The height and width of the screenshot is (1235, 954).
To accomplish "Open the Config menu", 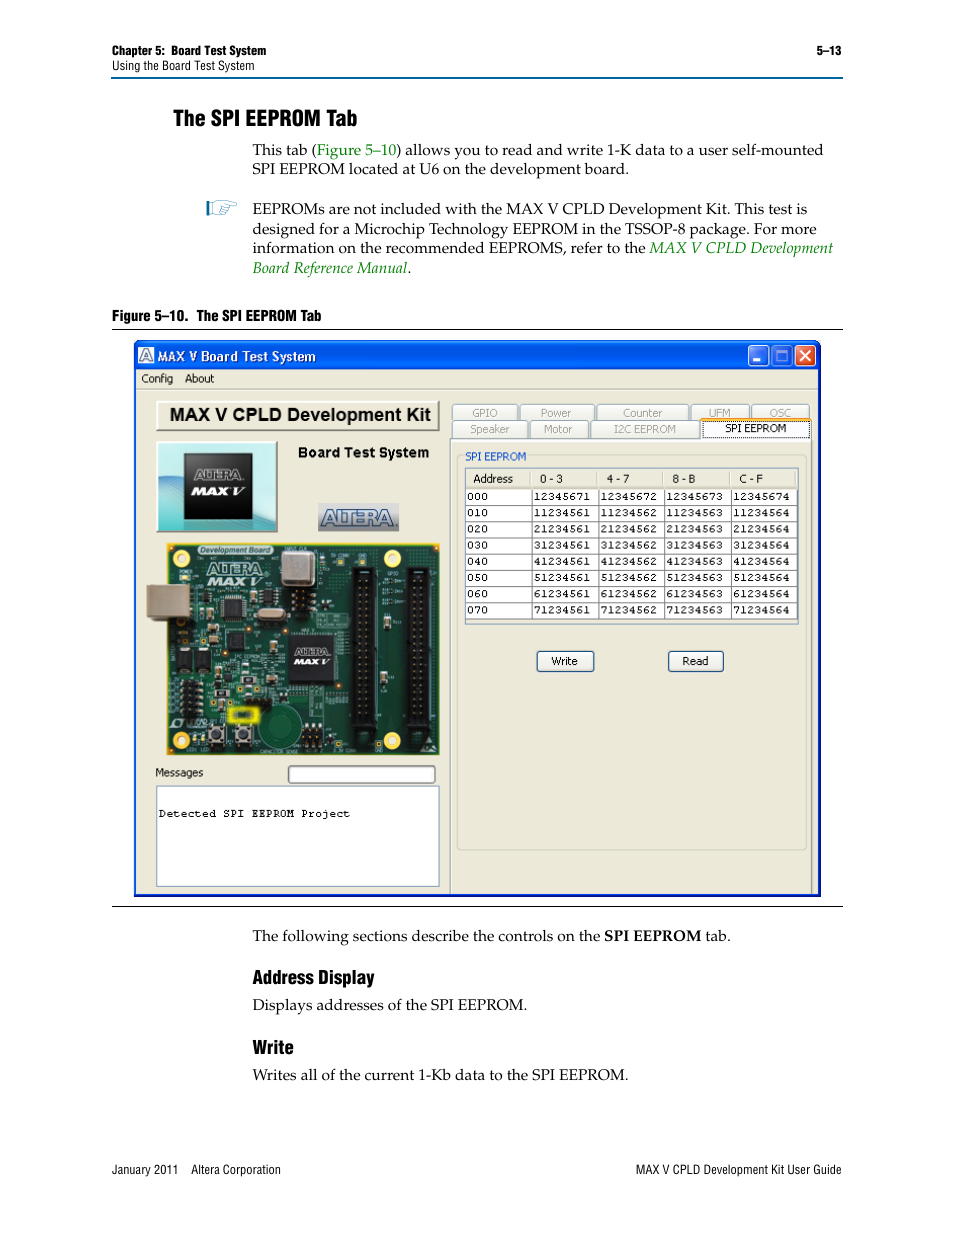I will [x=157, y=379].
